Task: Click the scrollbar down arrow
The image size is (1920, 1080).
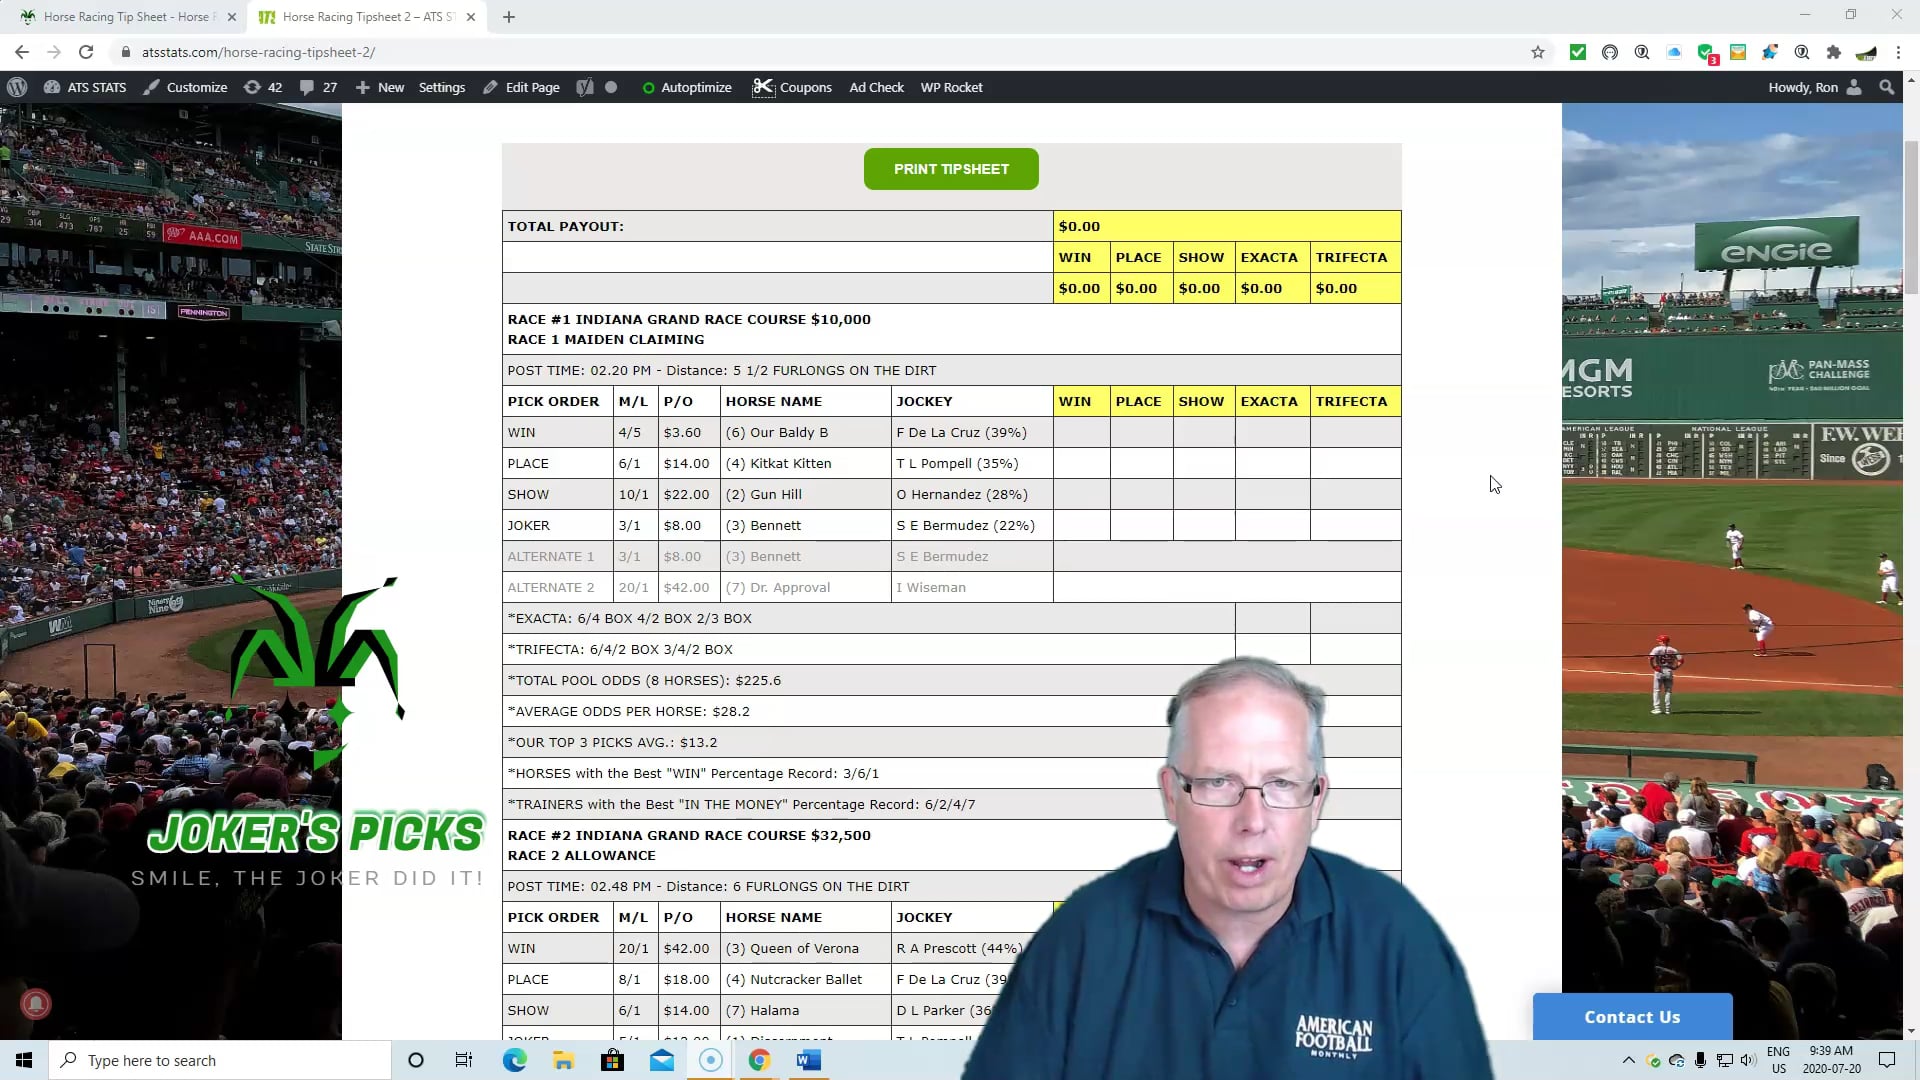Action: (x=1911, y=1031)
